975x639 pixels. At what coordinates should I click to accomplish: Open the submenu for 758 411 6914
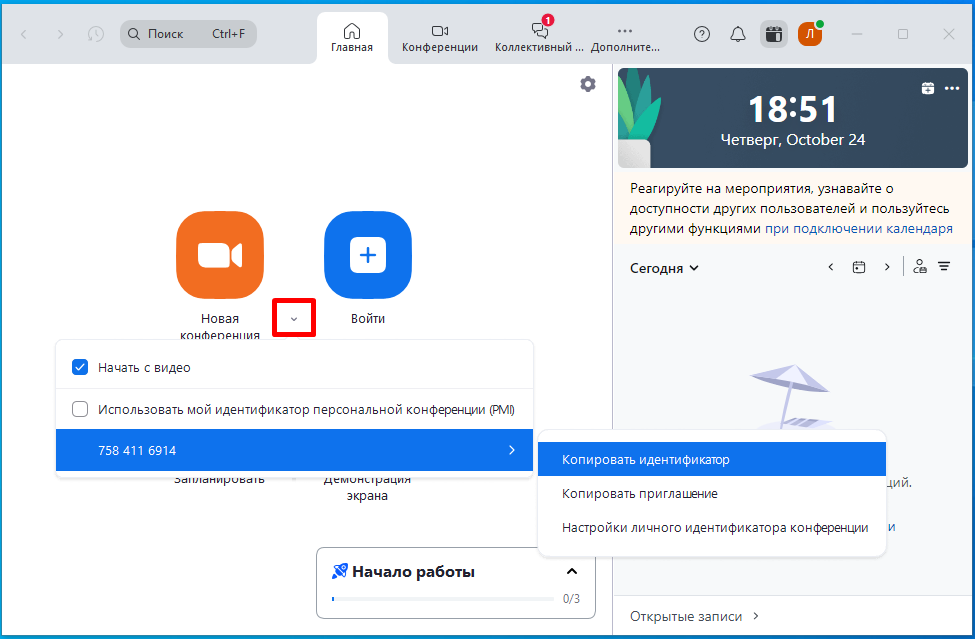coord(294,450)
